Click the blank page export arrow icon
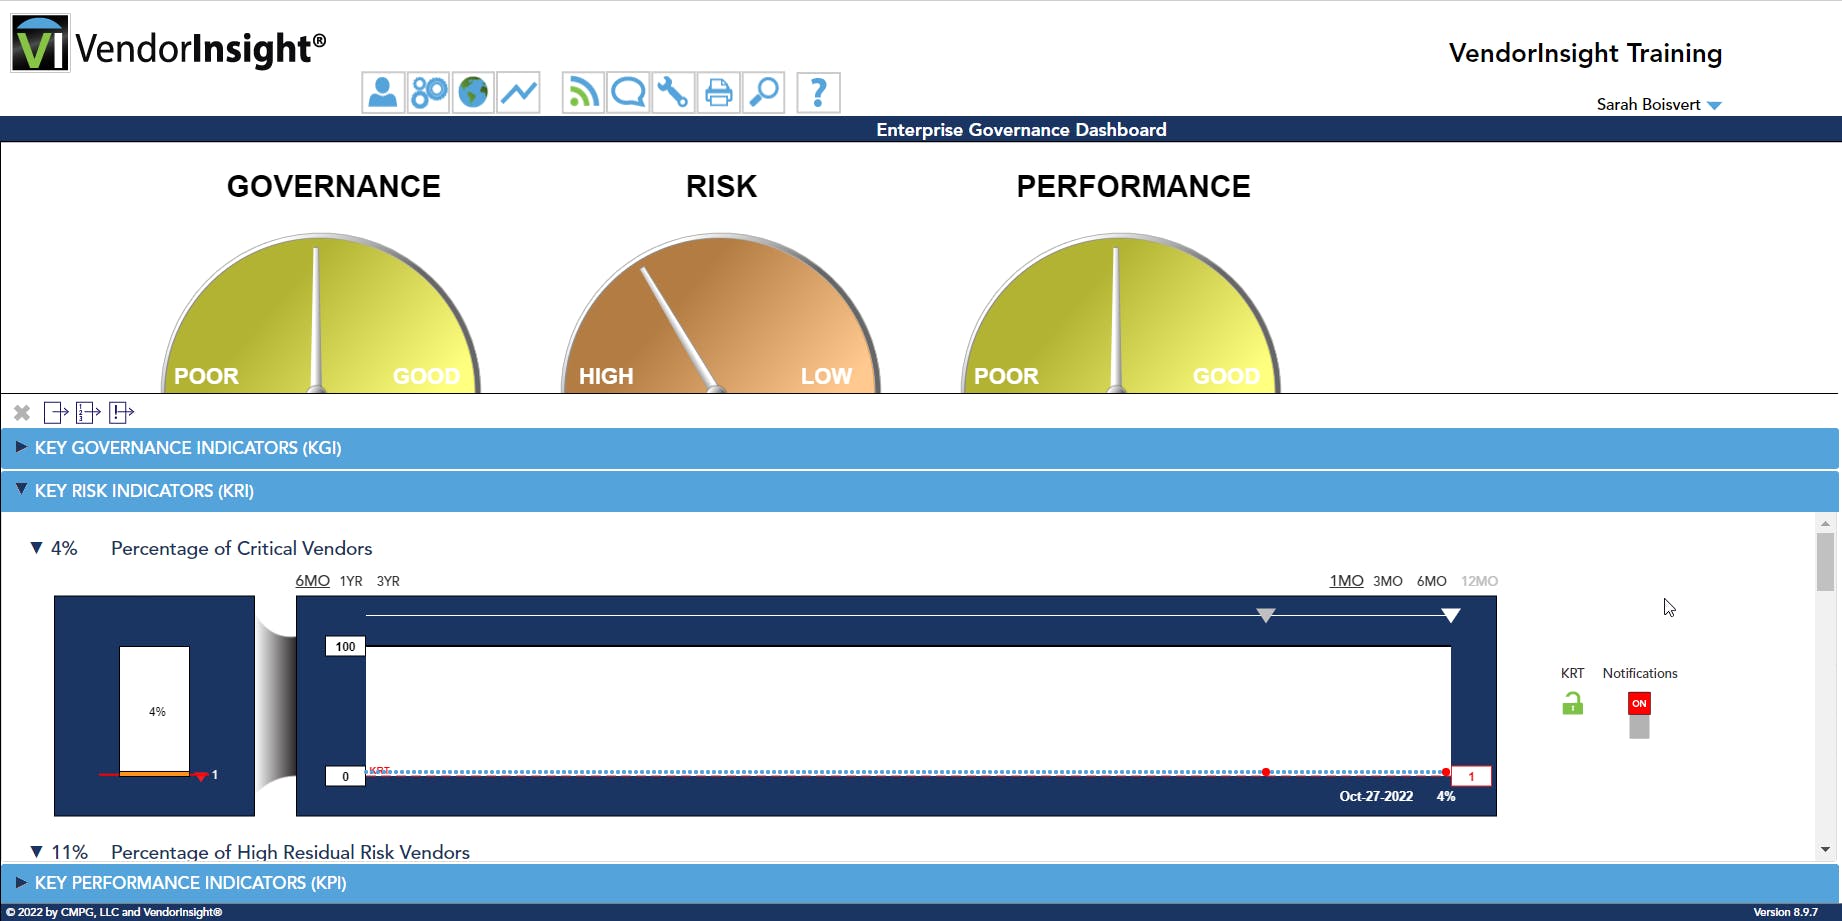The width and height of the screenshot is (1842, 921). 56,412
